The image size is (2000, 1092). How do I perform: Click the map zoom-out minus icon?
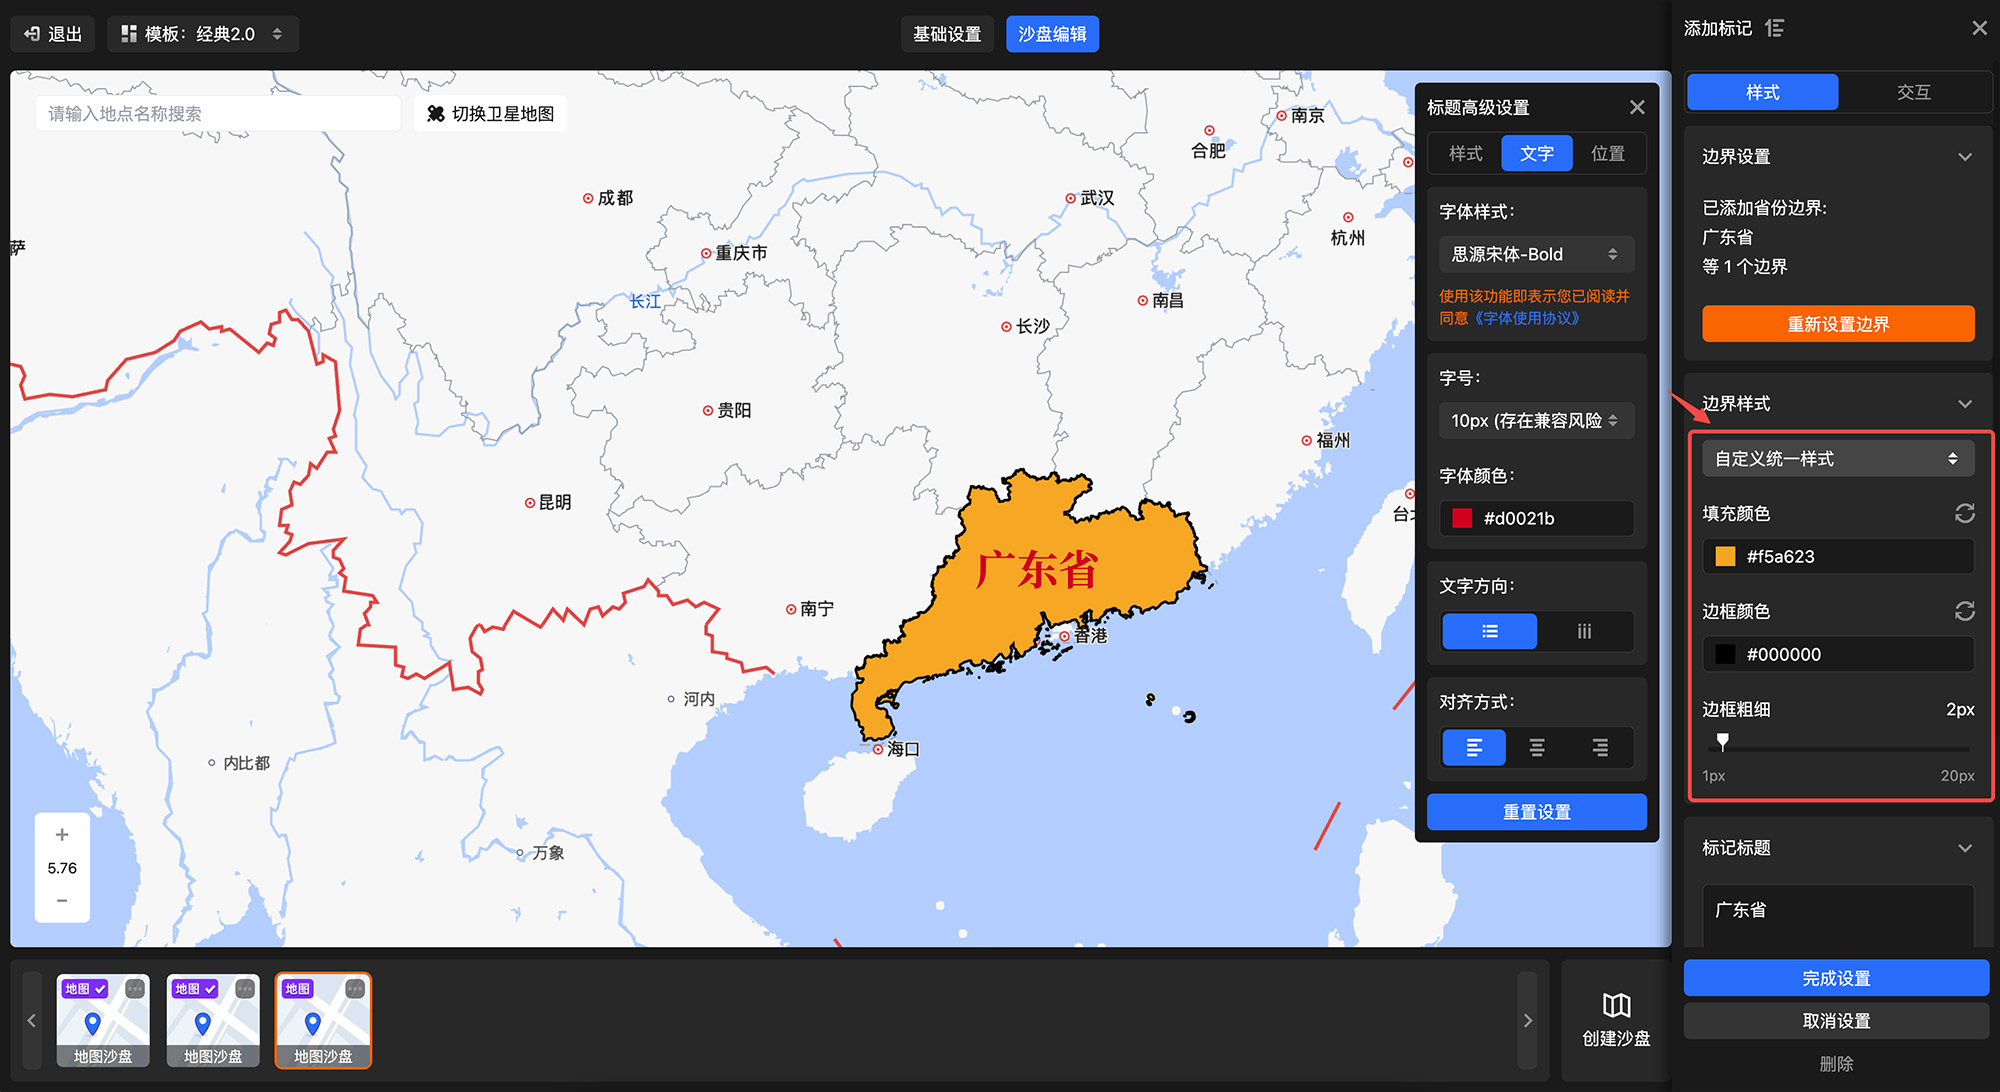point(62,901)
